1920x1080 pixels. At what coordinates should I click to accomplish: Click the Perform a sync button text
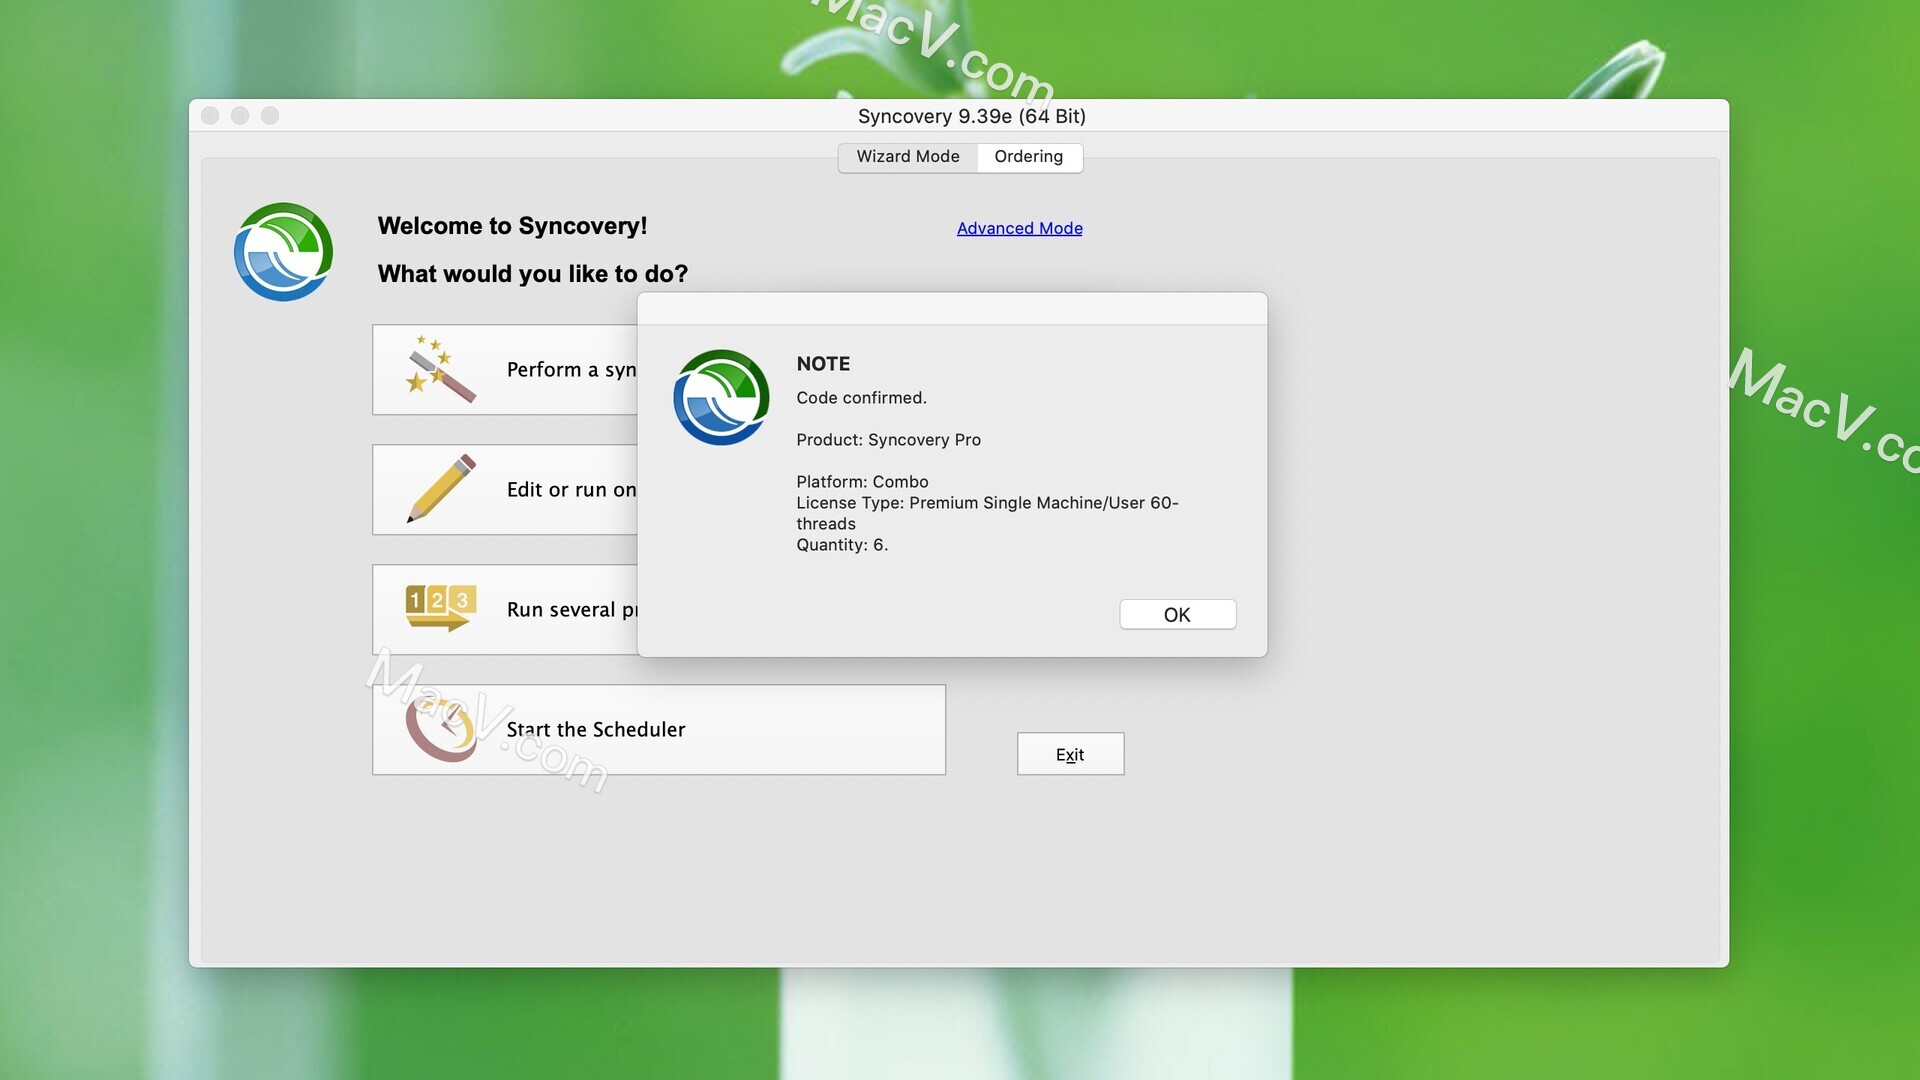571,370
